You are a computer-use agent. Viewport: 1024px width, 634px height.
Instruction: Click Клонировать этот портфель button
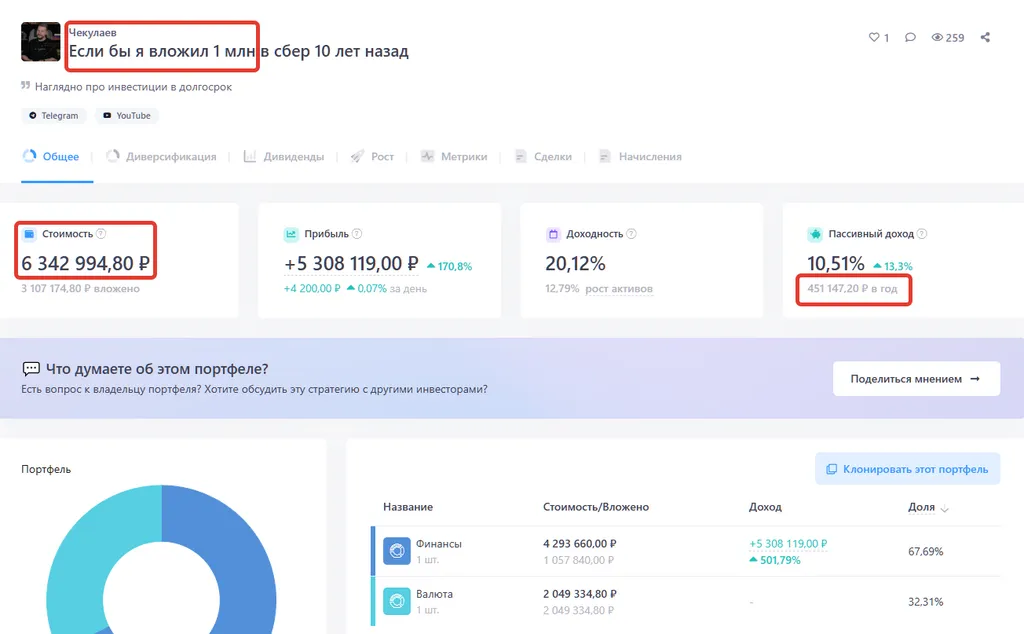(x=907, y=469)
